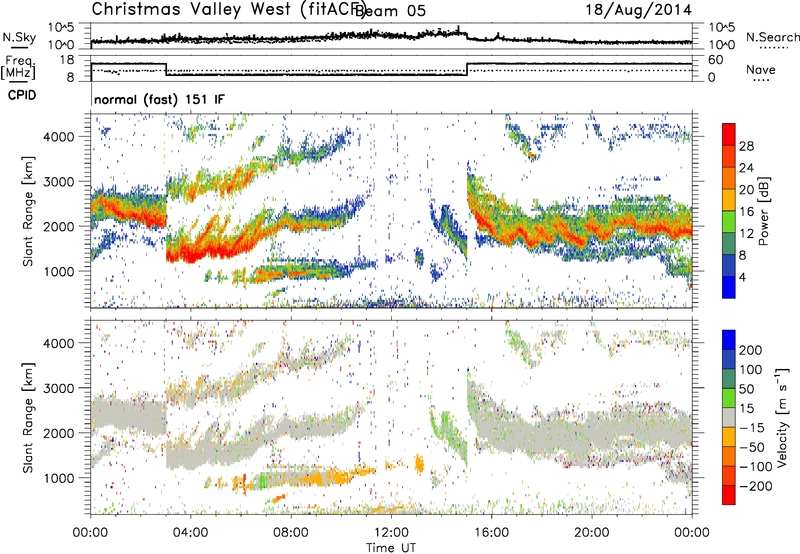Click the 'normal (fast) 151 IF' mode text
Screen dimensions: 800x554
click(159, 100)
